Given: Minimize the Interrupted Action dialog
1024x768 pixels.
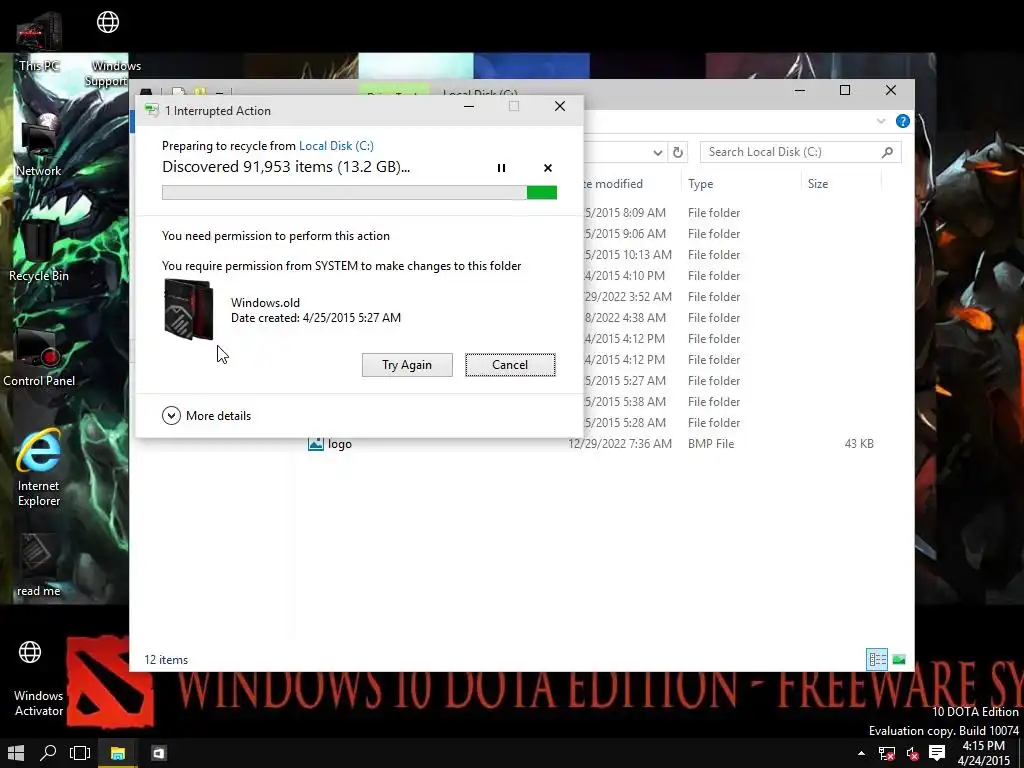Looking at the screenshot, I should click(469, 106).
